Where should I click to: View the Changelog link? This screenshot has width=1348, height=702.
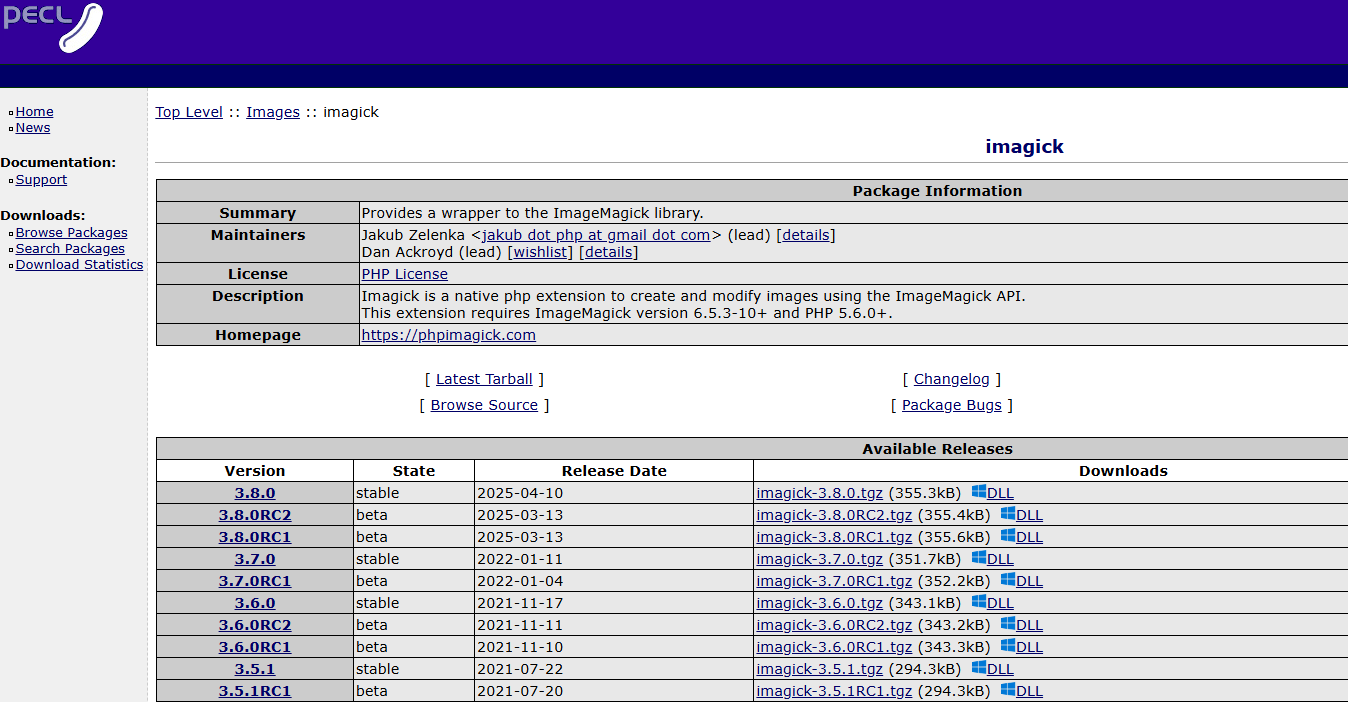coord(951,379)
